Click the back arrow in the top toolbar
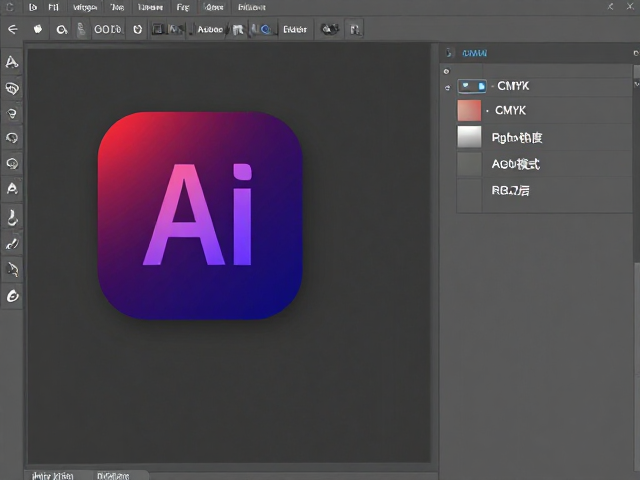The image size is (640, 480). point(13,29)
